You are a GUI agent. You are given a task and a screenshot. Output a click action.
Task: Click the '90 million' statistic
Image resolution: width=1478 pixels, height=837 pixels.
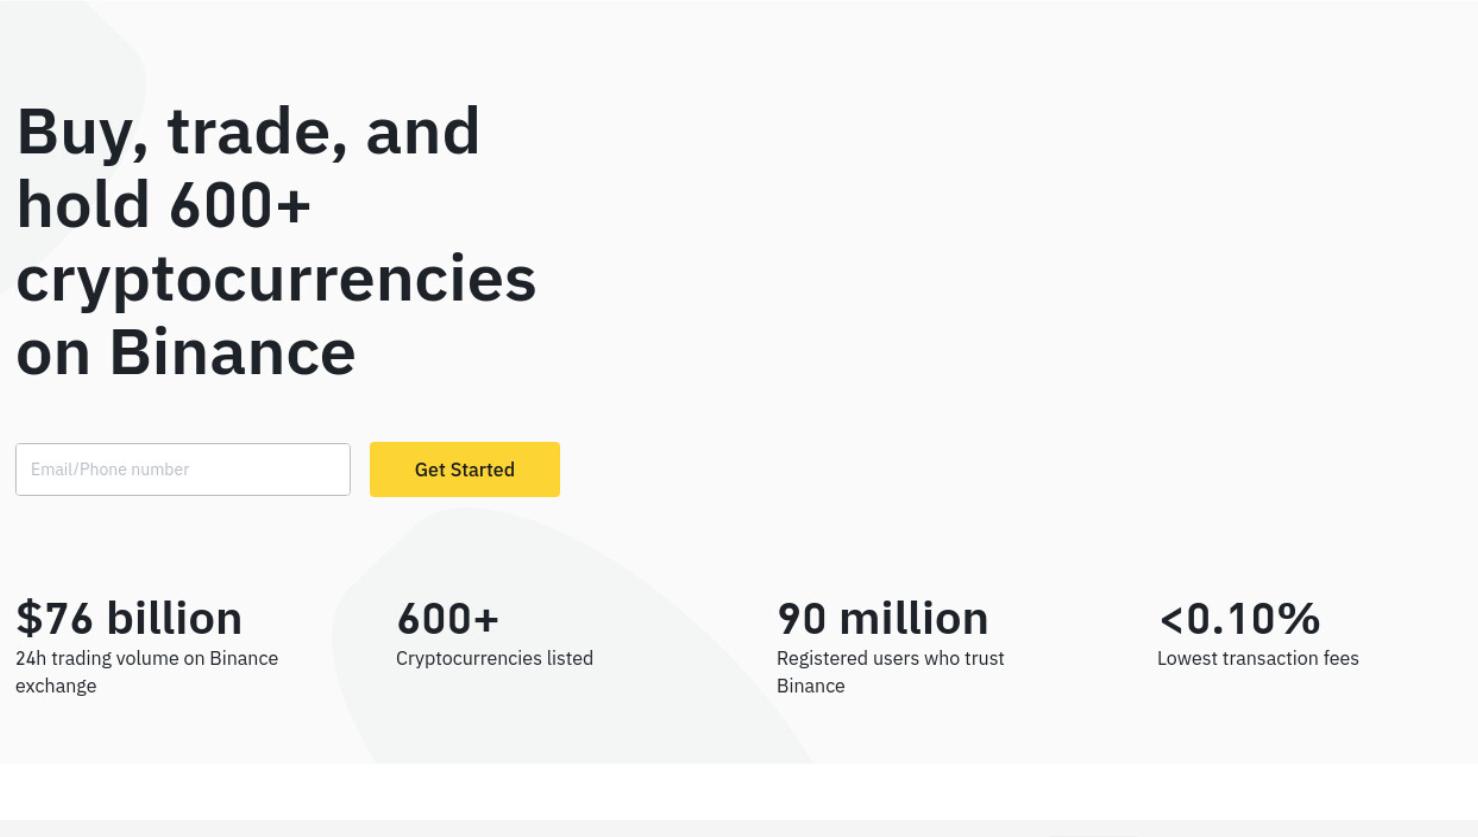coord(883,618)
